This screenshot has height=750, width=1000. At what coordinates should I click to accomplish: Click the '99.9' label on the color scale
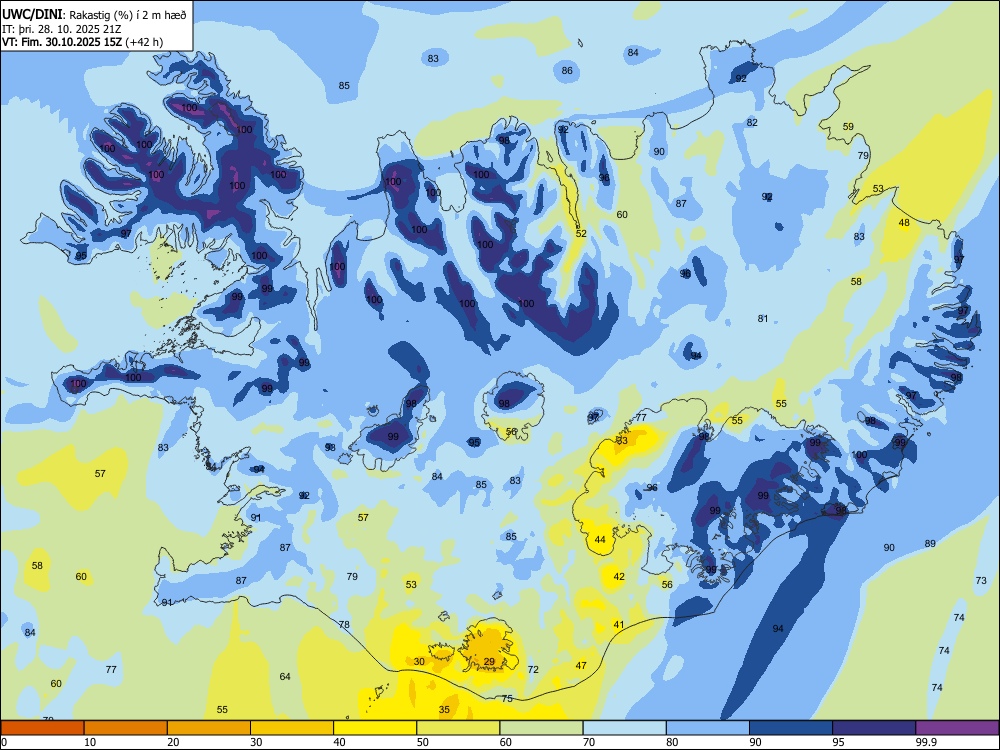[927, 742]
